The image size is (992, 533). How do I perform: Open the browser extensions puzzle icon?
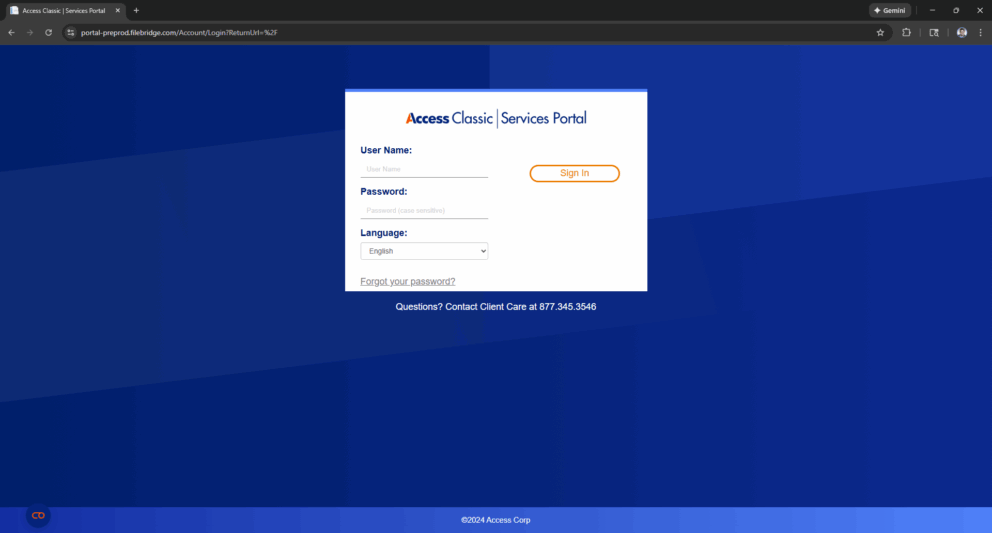coord(906,32)
